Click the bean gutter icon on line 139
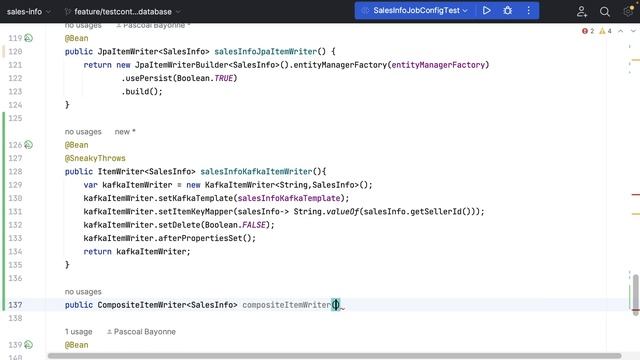 (28, 345)
